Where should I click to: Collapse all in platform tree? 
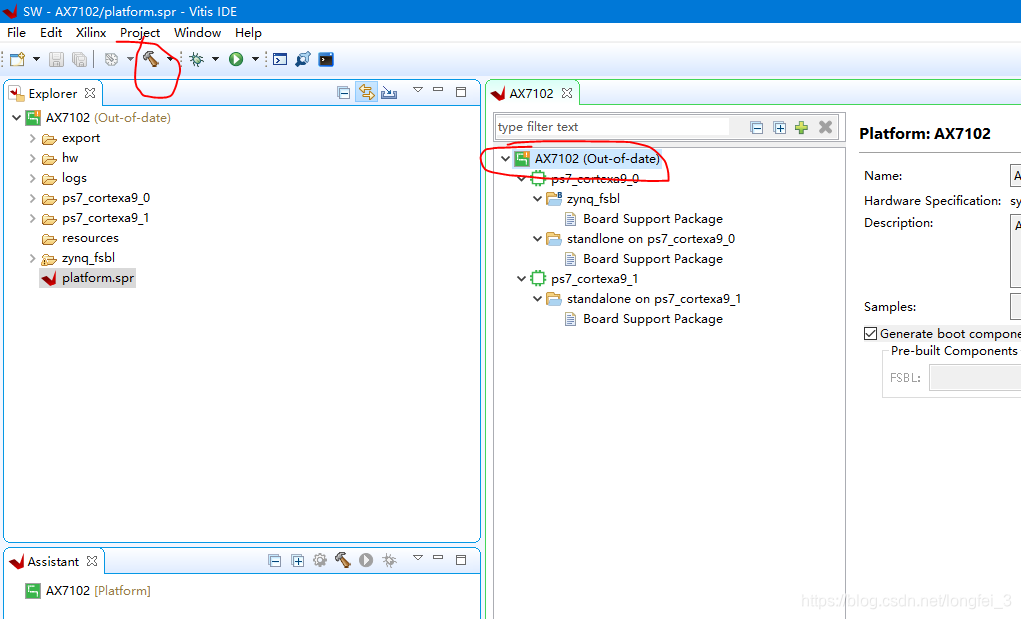[757, 128]
